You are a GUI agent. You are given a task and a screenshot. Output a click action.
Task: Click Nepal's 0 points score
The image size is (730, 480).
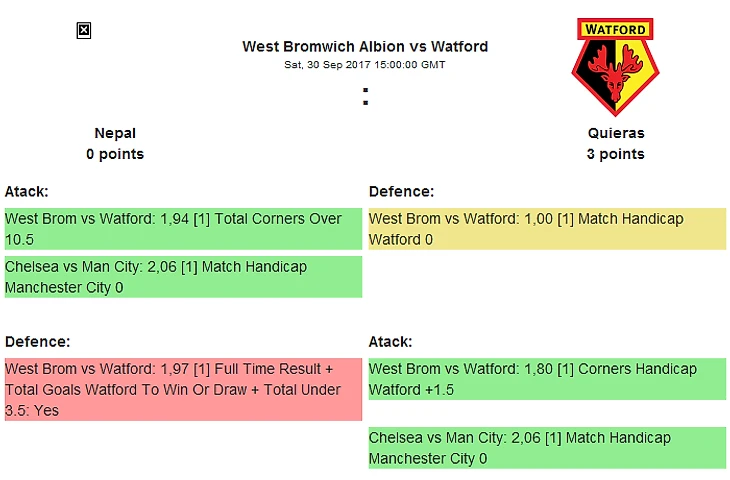115,154
